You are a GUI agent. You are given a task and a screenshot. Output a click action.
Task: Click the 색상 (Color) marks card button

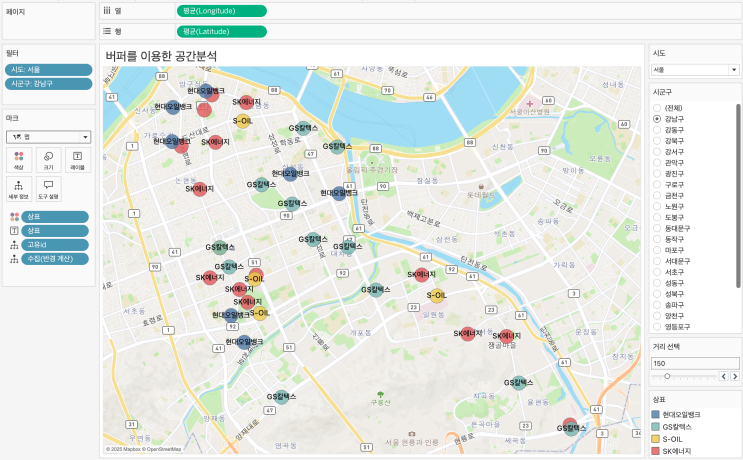coord(19,160)
